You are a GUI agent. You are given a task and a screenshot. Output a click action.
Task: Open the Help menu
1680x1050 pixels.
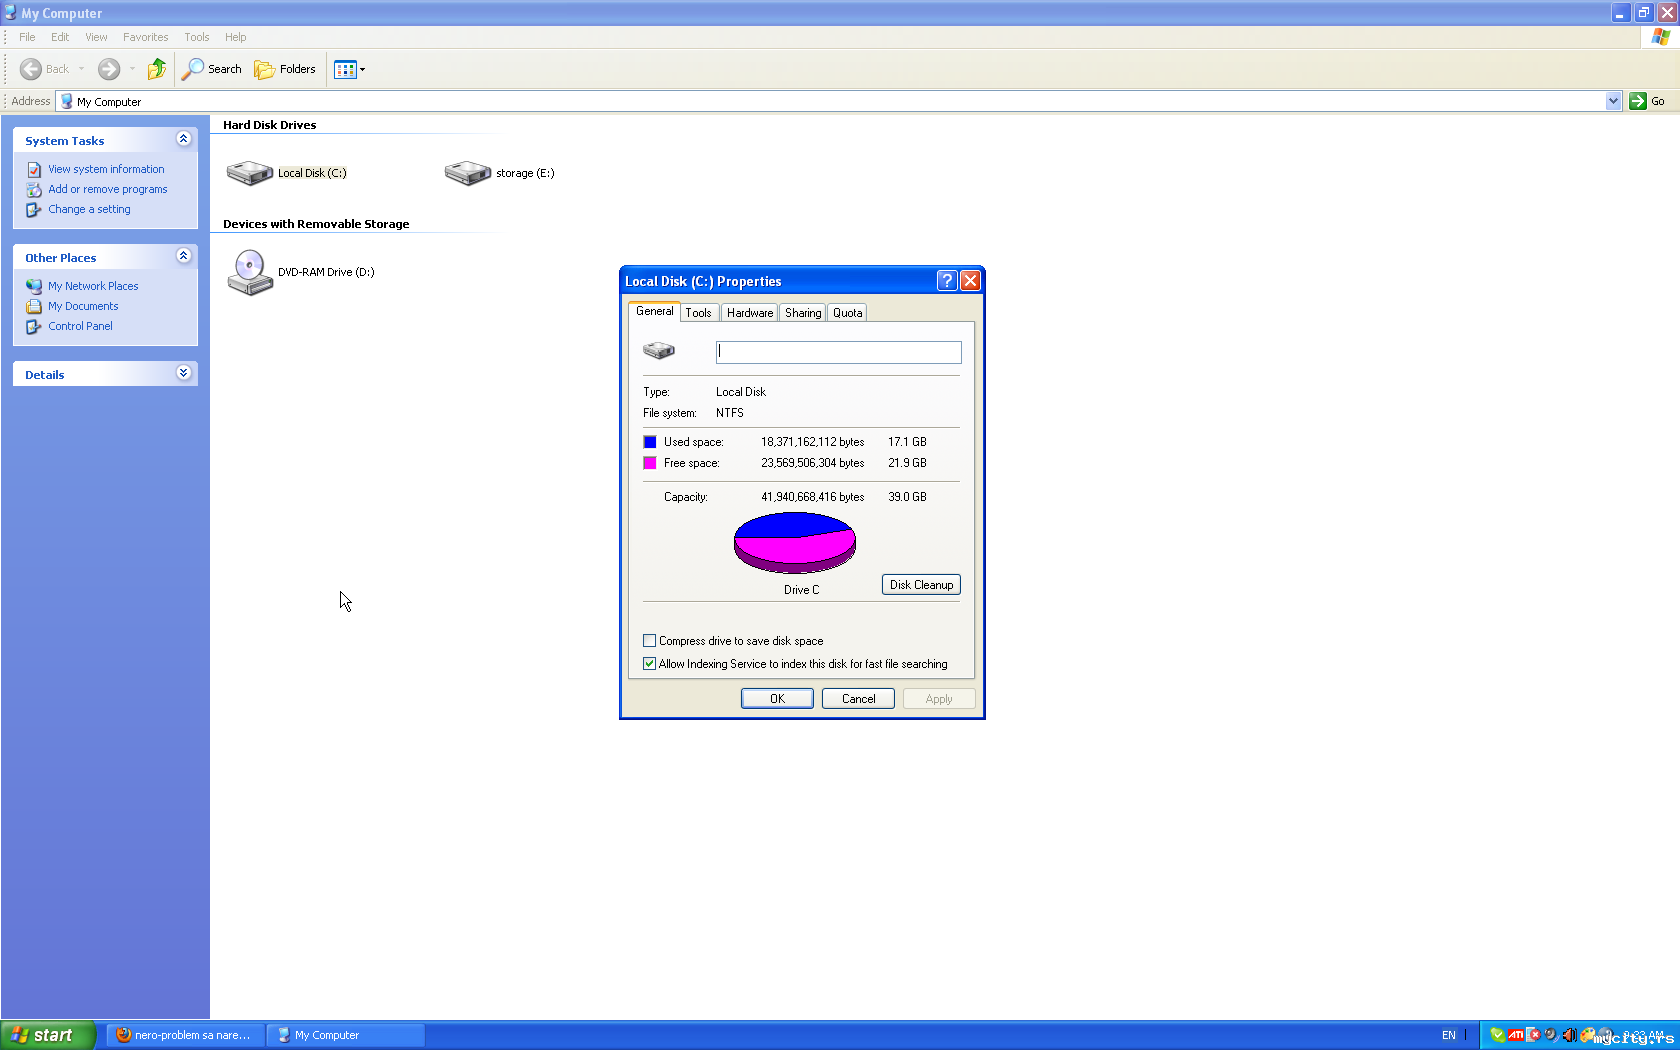(x=236, y=37)
